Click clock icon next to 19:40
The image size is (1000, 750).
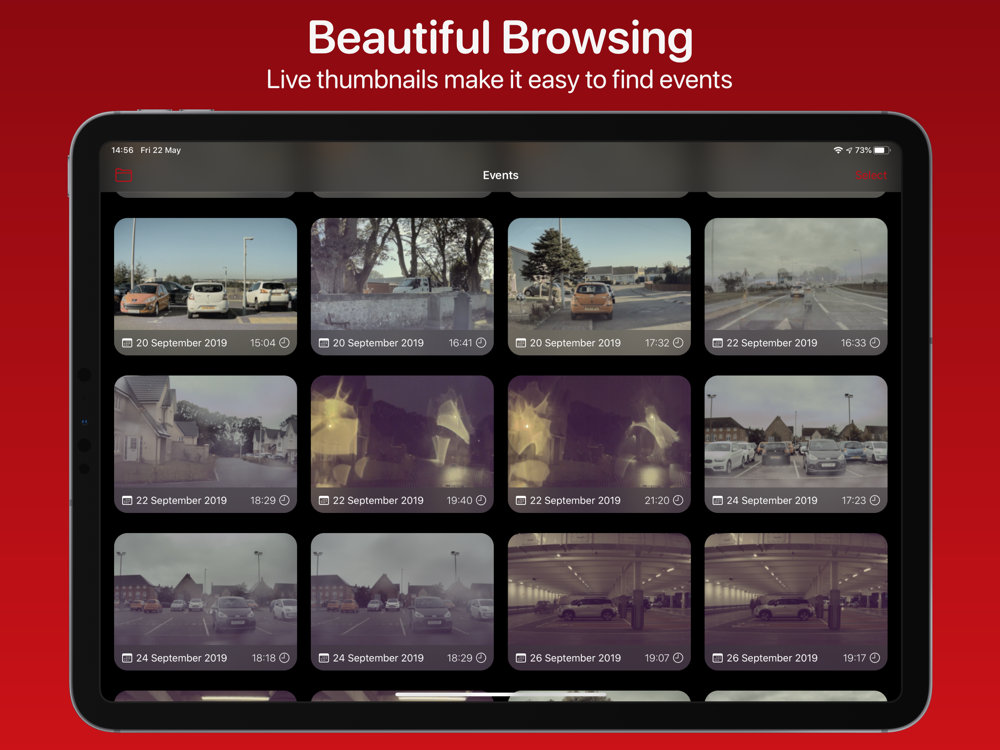coord(481,500)
